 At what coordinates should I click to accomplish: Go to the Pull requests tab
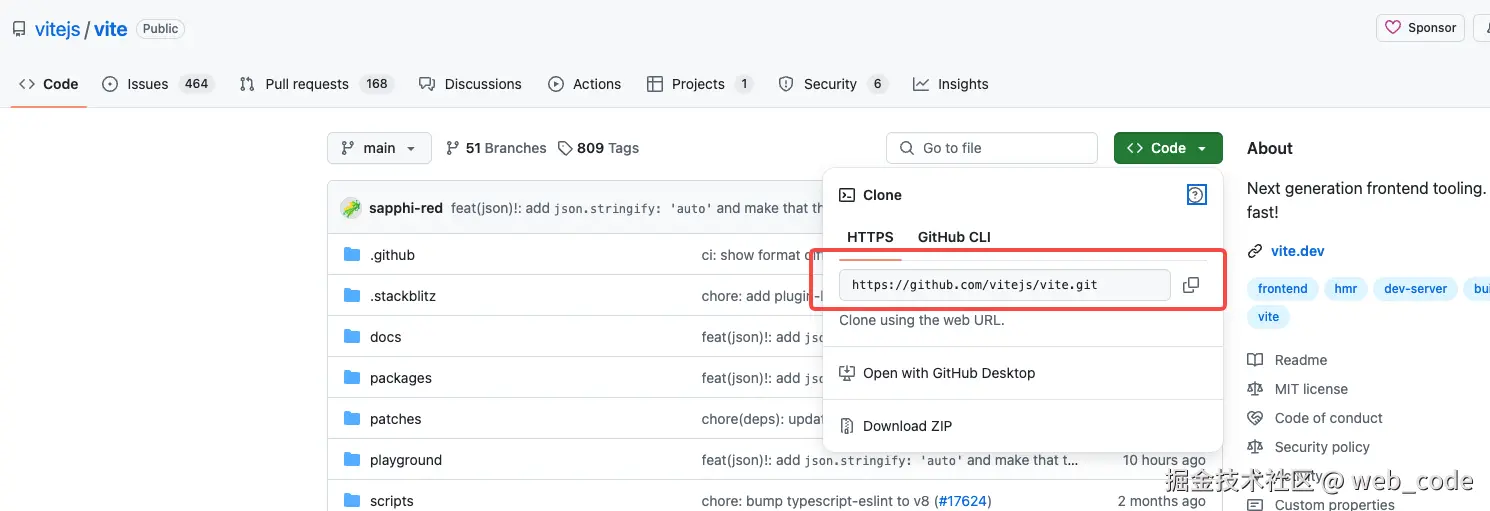(x=306, y=84)
